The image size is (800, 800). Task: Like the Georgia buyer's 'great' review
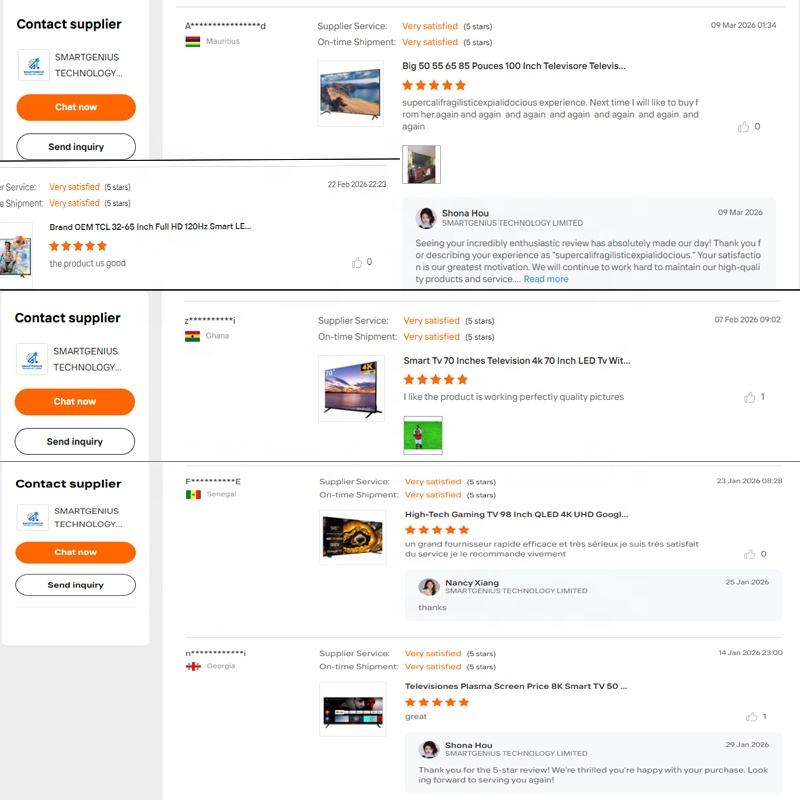[752, 717]
